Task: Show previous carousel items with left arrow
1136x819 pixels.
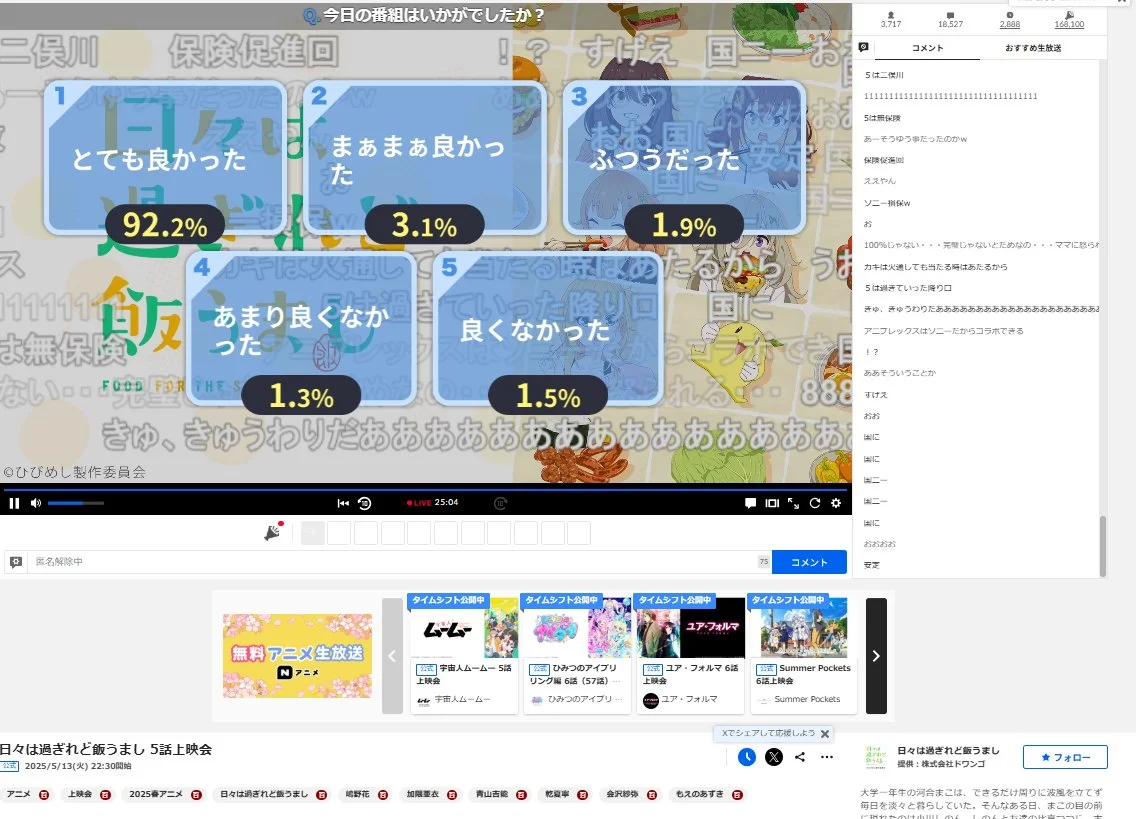Action: [392, 656]
